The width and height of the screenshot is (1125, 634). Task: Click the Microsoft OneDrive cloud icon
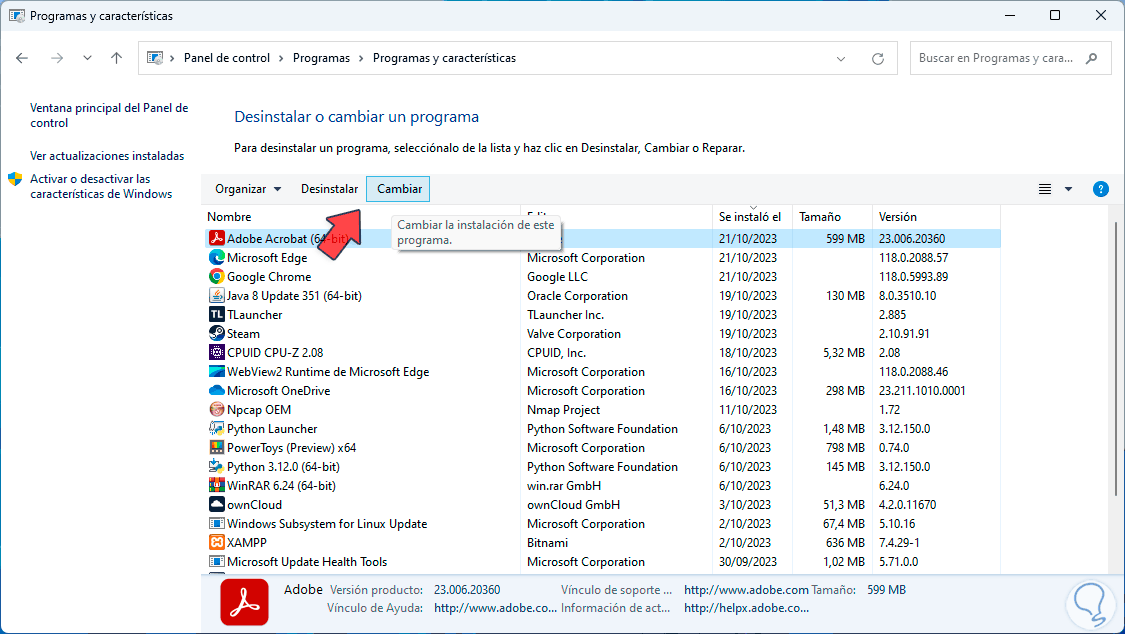(x=216, y=390)
